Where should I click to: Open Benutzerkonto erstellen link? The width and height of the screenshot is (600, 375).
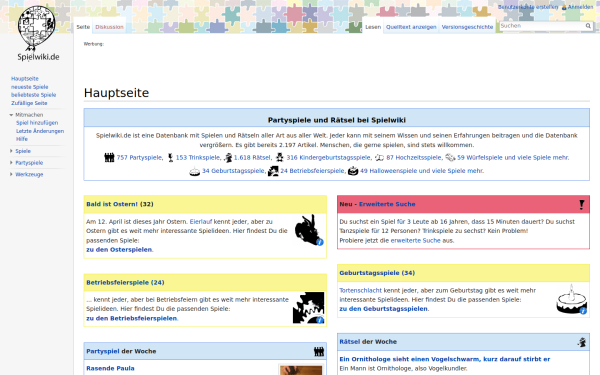tap(528, 7)
